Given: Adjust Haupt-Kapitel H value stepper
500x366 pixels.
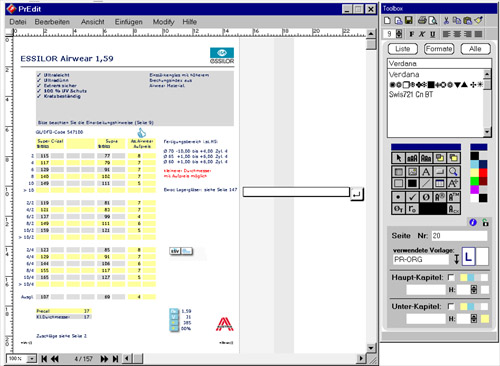Looking at the screenshot, I should tap(474, 290).
